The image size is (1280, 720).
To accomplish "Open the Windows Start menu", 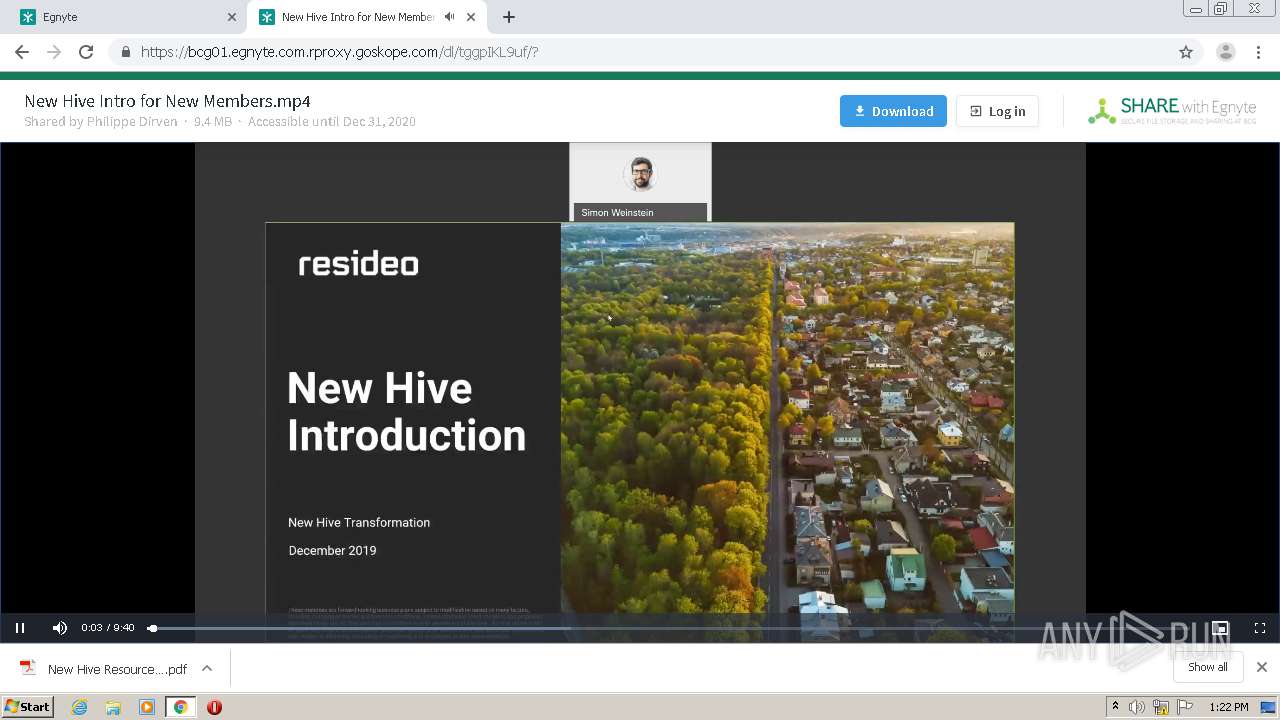I will coord(28,707).
